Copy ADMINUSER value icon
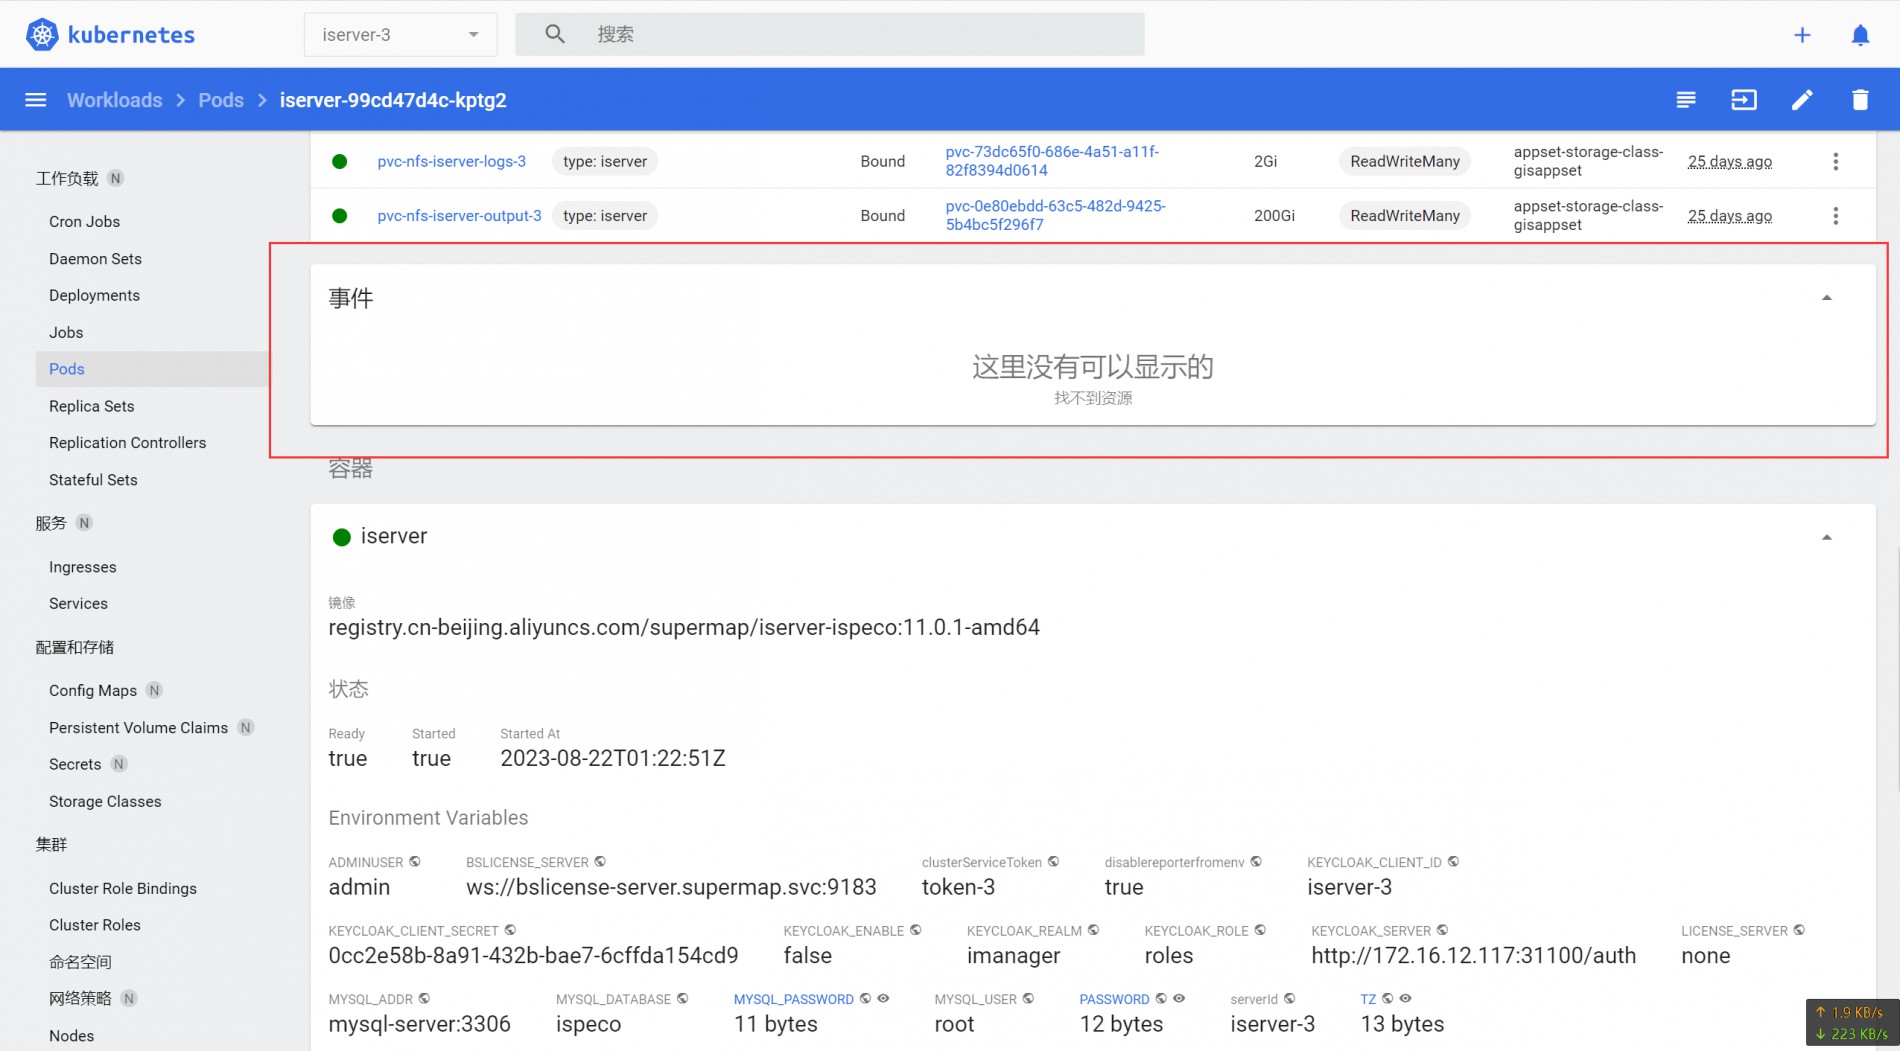The height and width of the screenshot is (1051, 1900). 415,861
